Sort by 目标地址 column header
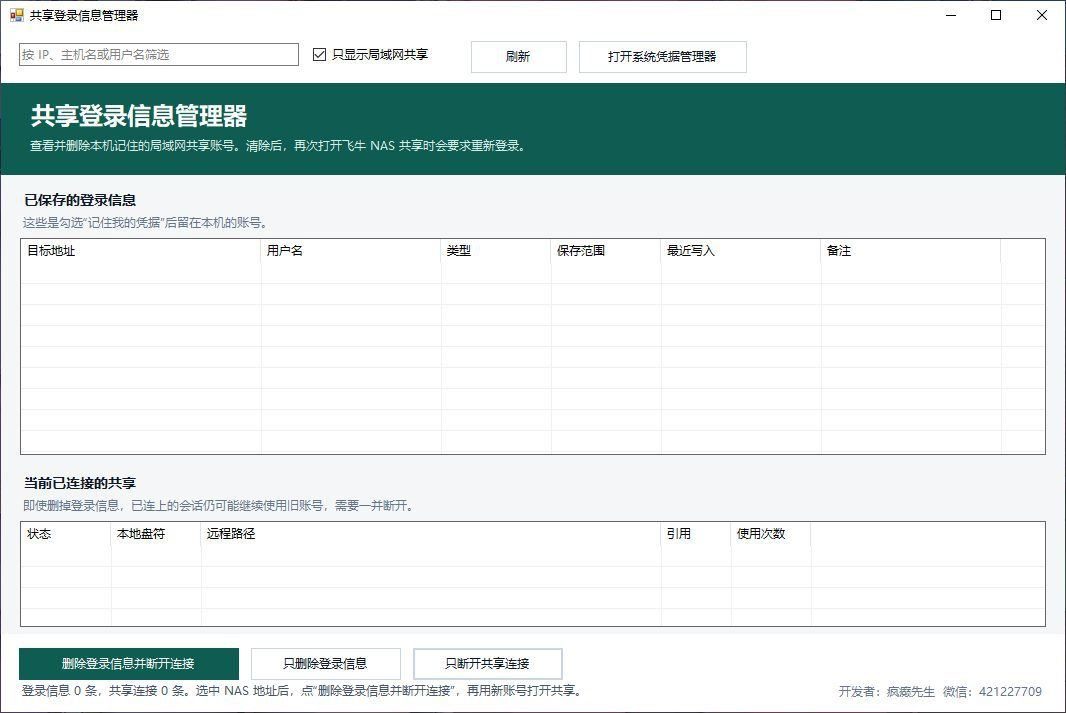Viewport: 1066px width, 713px height. [141, 251]
